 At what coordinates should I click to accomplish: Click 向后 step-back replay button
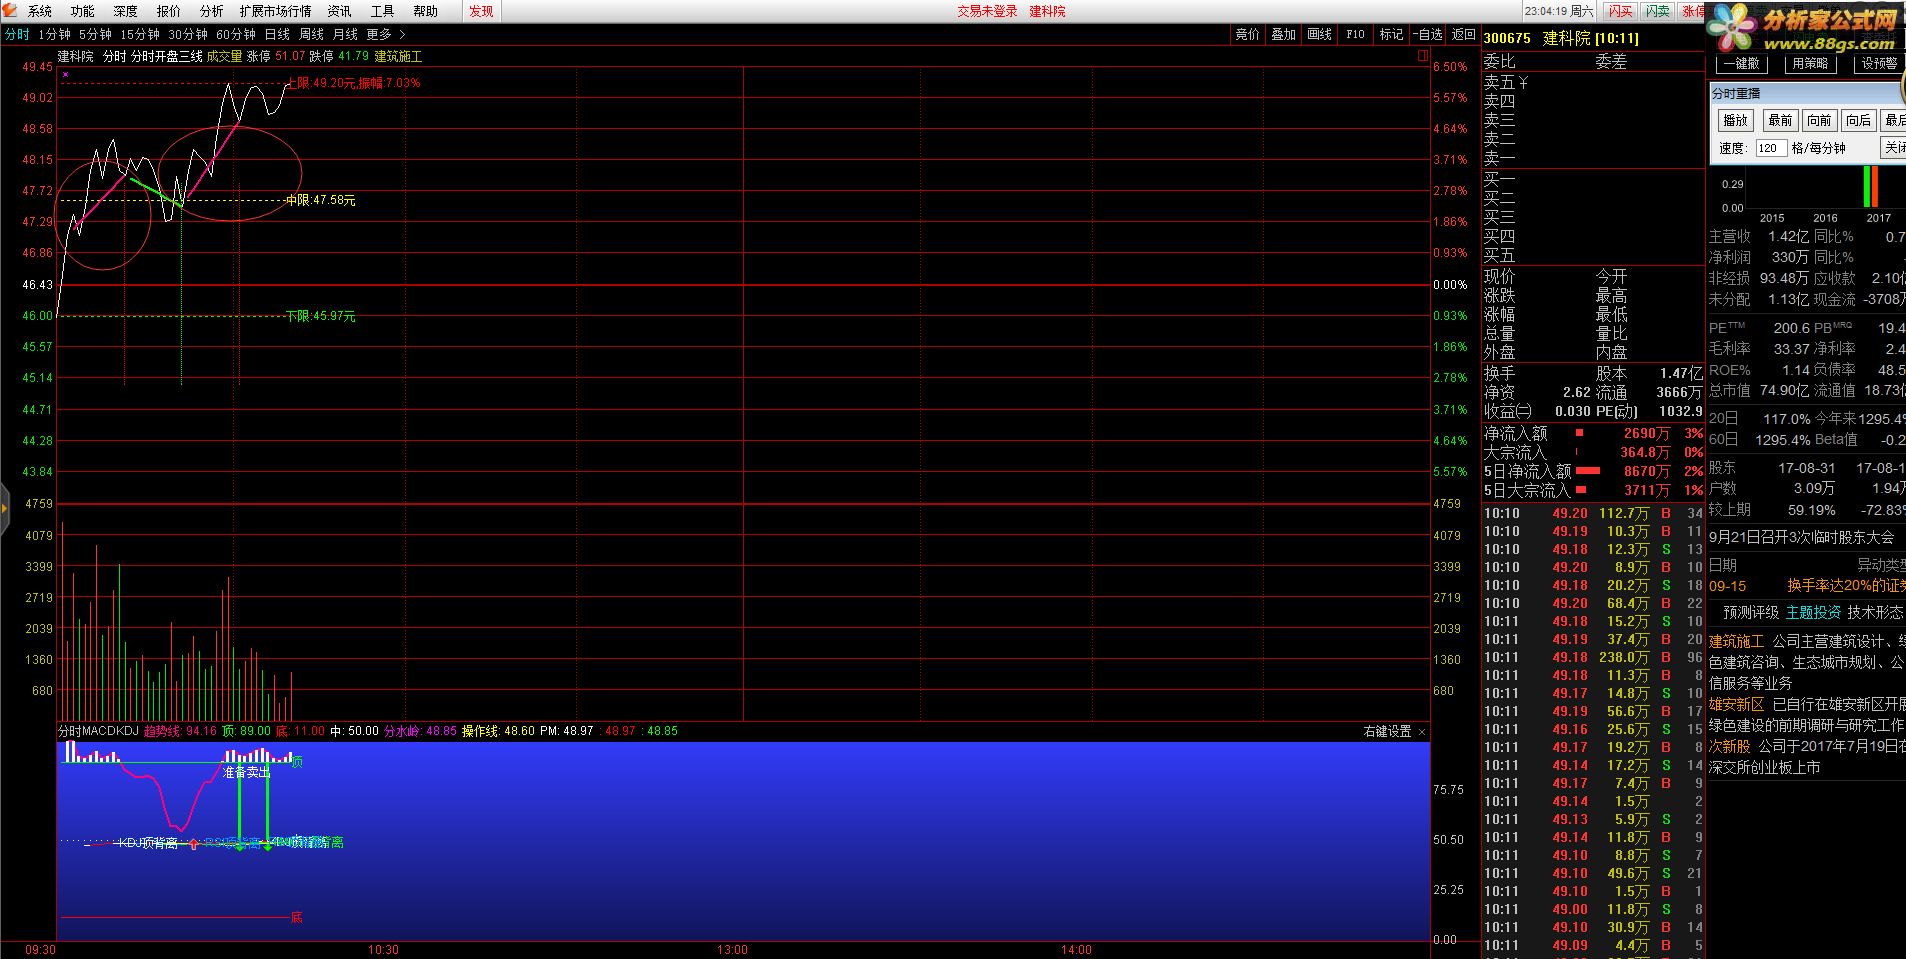point(1858,120)
